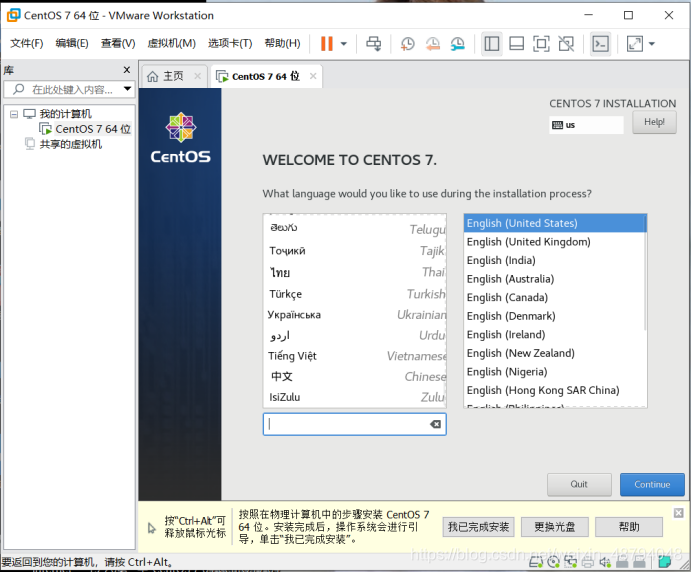
Task: Select CentOS 7 64 位 in library tree
Action: (x=93, y=129)
